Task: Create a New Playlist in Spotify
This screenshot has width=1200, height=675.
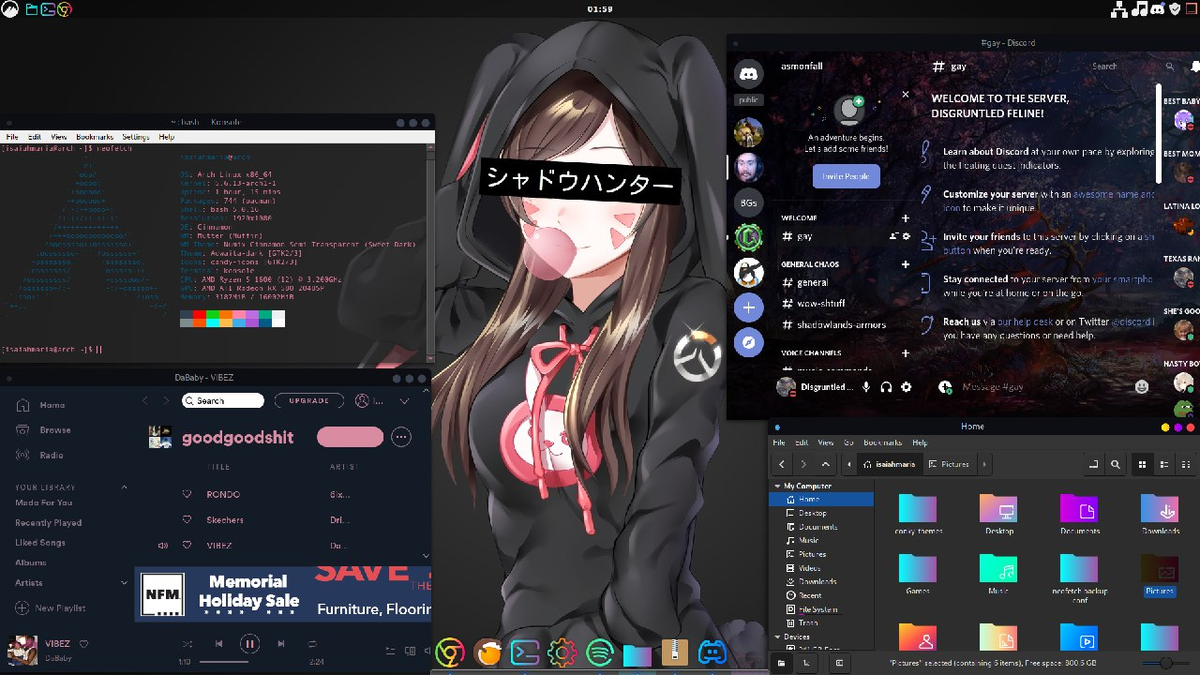Action: click(x=51, y=608)
